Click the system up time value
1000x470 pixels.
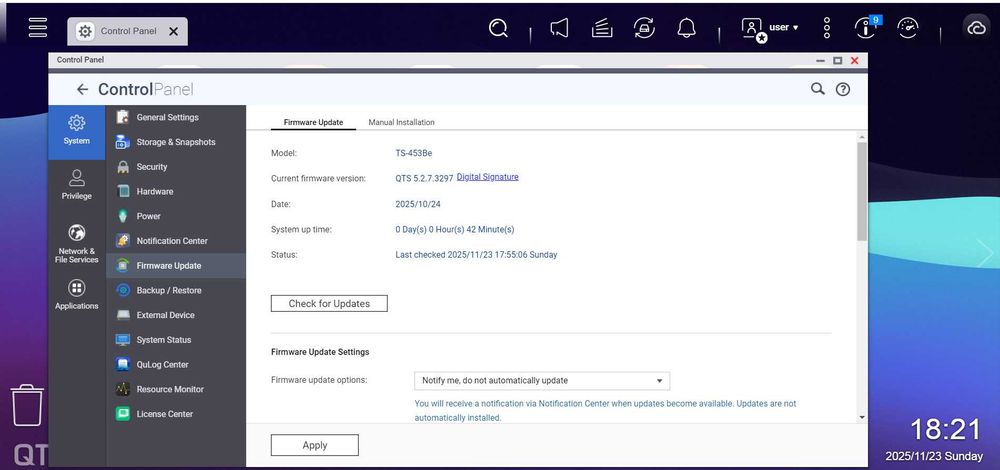[x=455, y=229]
